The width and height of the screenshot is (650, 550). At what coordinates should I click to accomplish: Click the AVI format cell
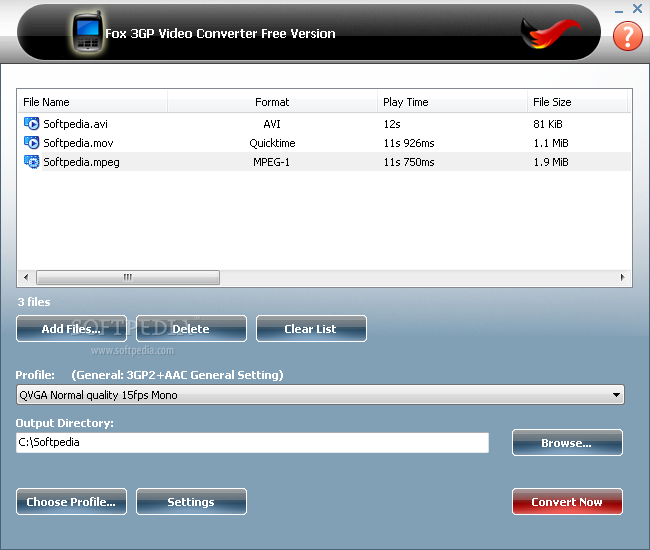point(272,124)
